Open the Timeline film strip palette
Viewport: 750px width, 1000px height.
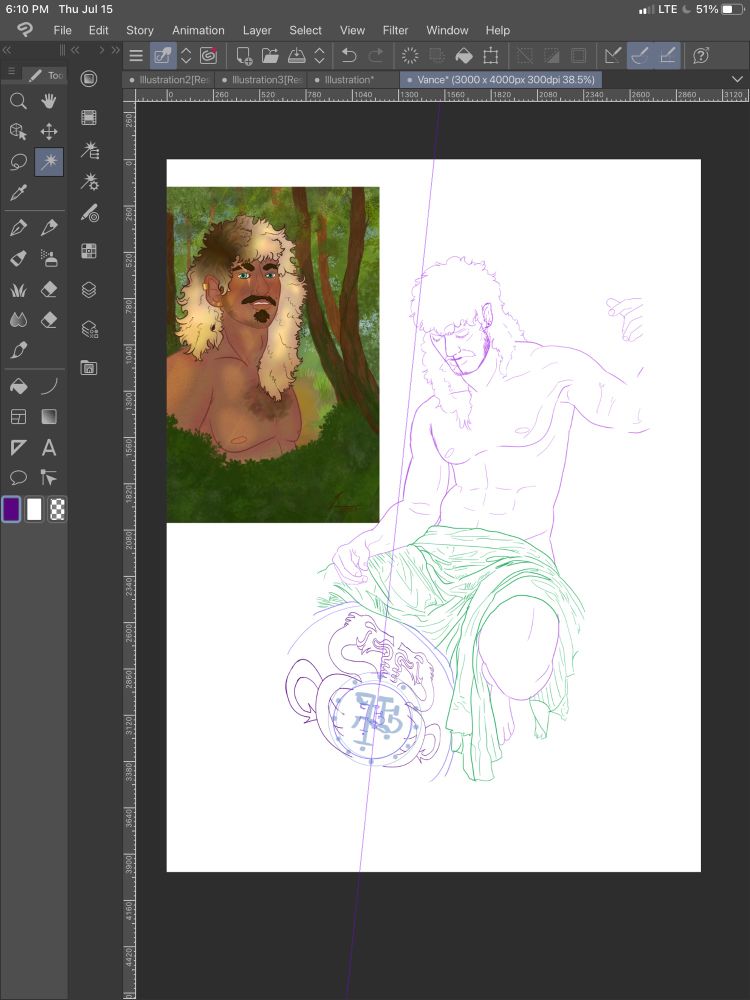click(x=89, y=117)
